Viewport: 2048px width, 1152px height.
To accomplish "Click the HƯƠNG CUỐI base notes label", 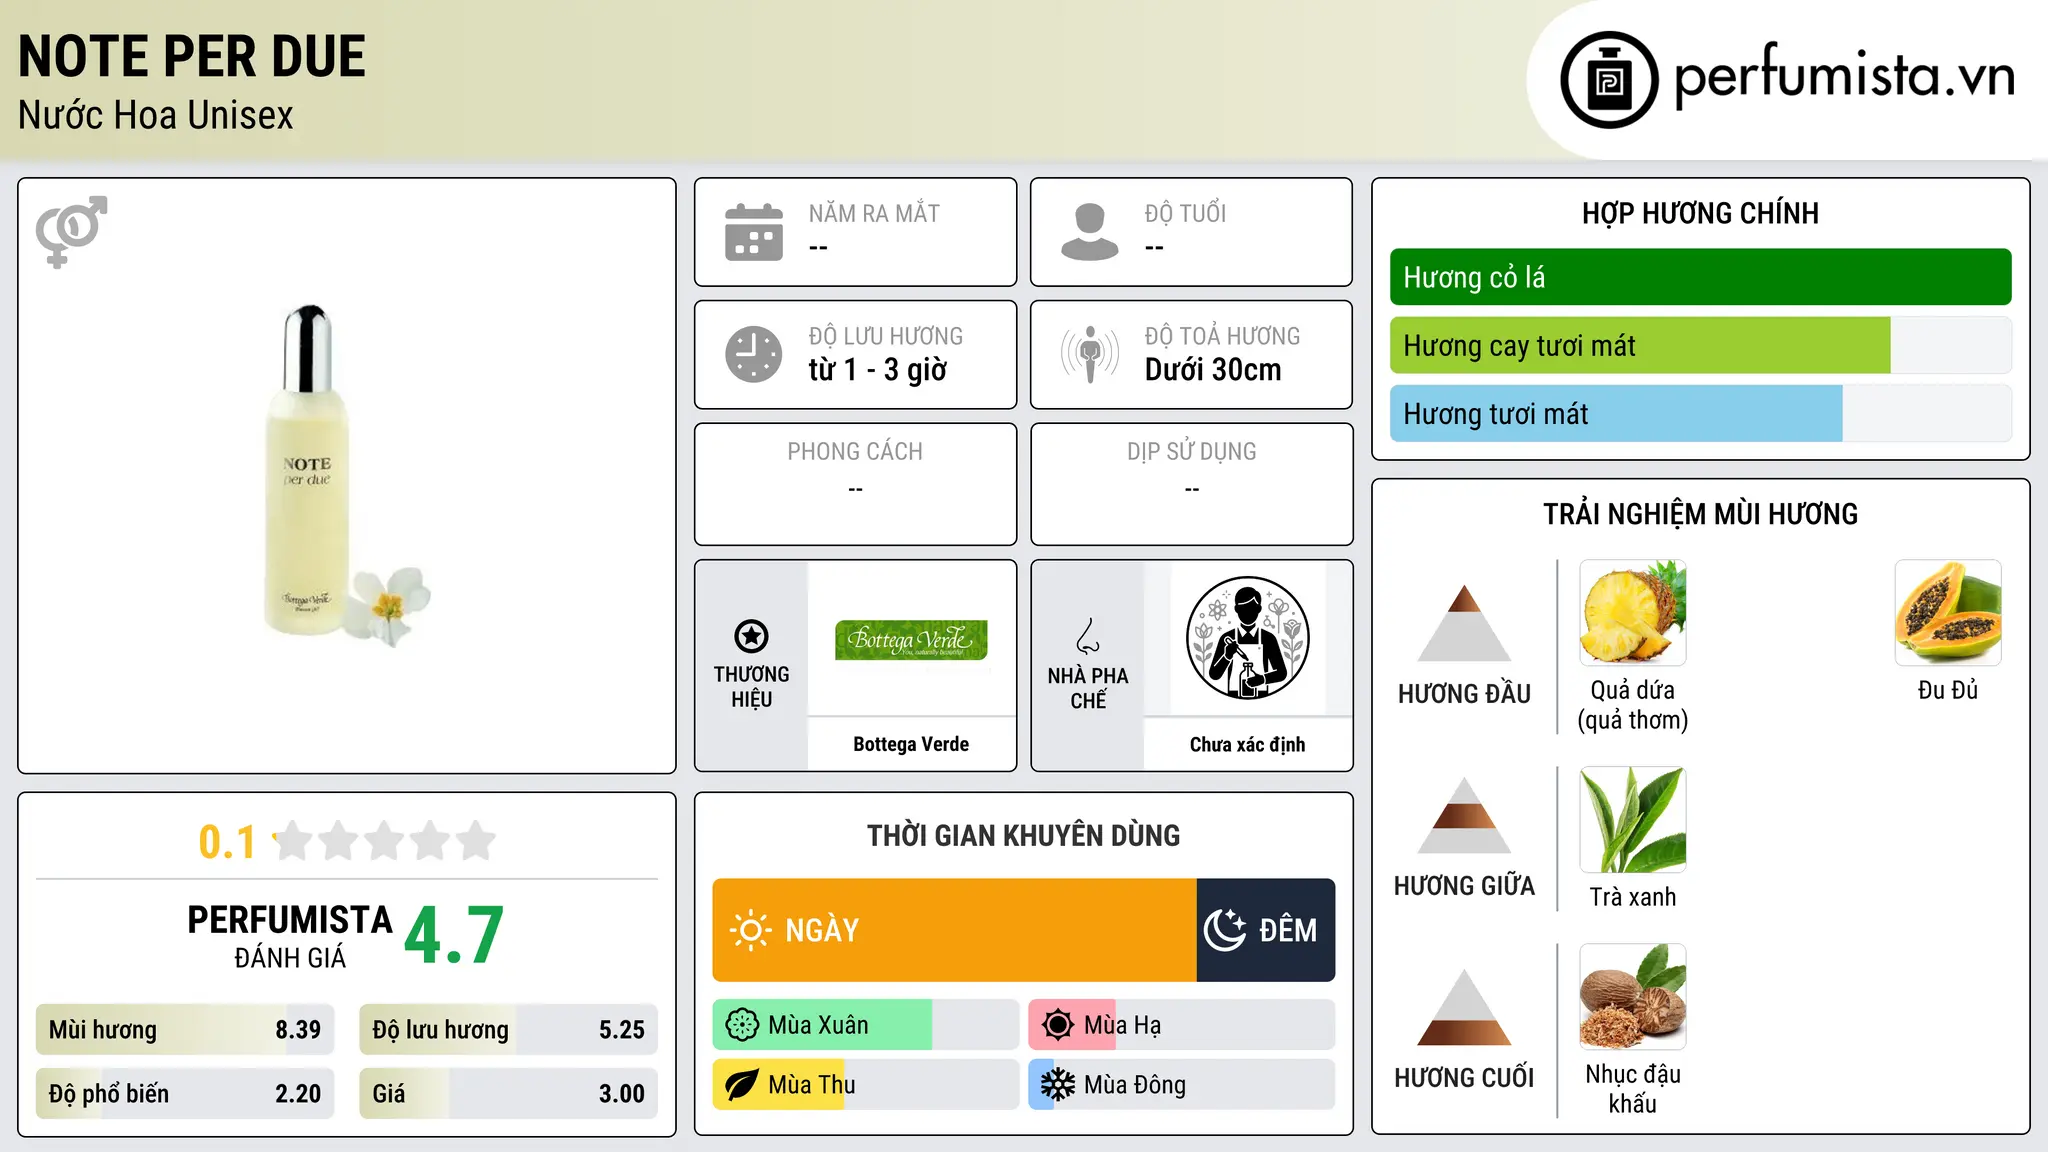I will pyautogui.click(x=1464, y=1078).
